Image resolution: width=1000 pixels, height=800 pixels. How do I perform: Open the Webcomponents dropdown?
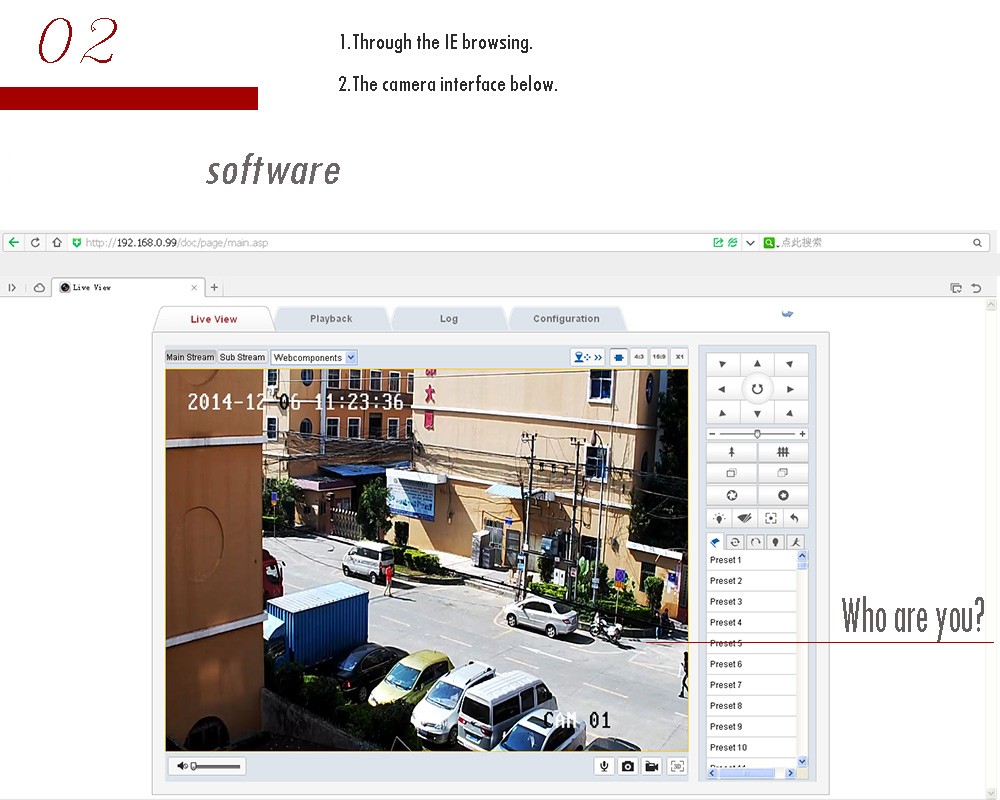point(314,357)
